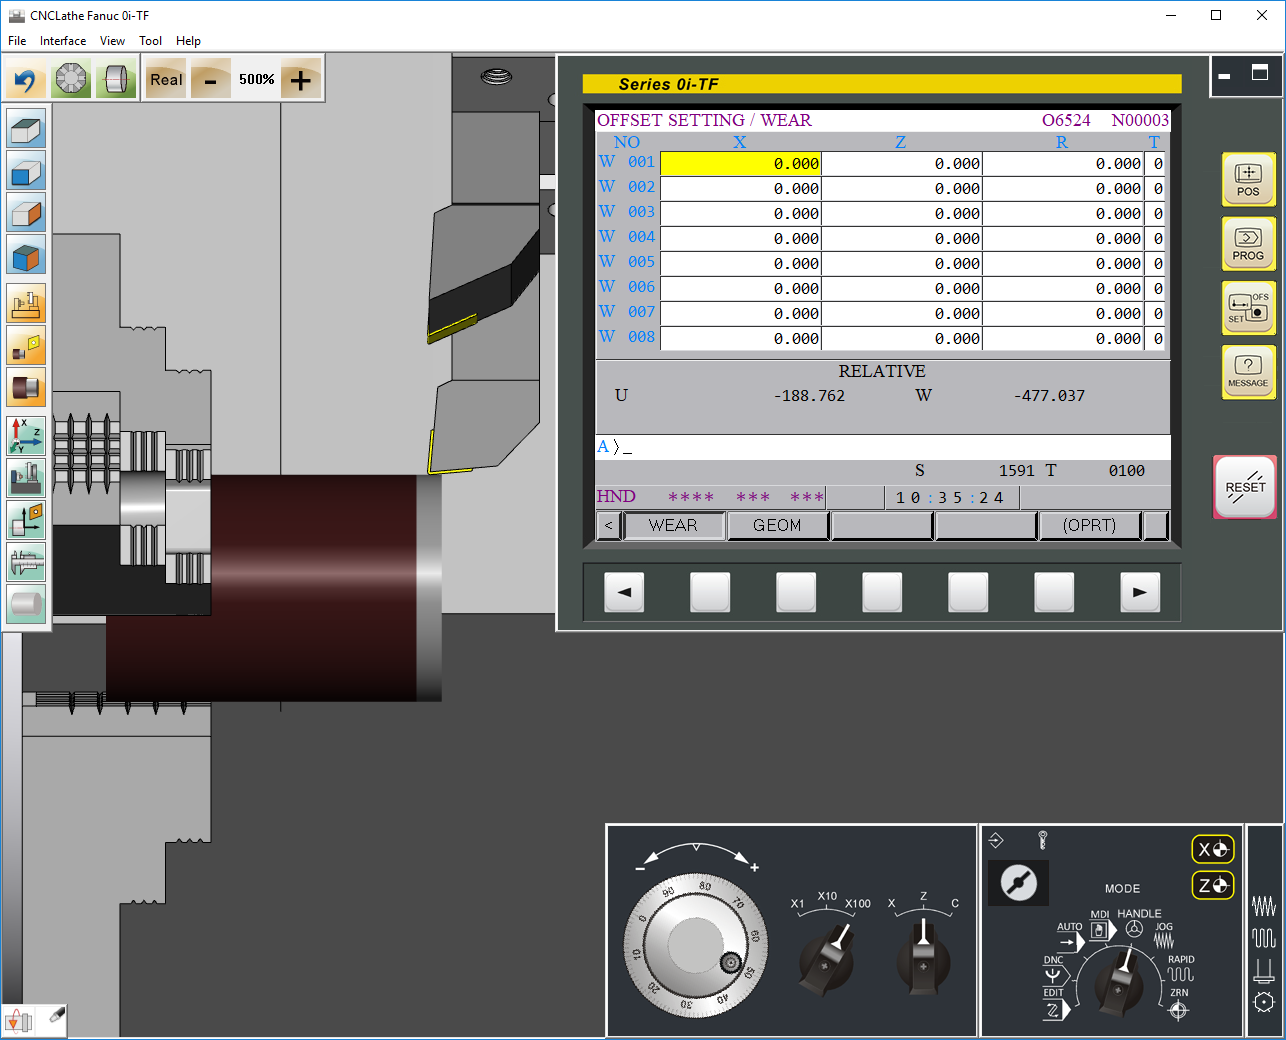Open the MESSAGE function key

(1248, 371)
